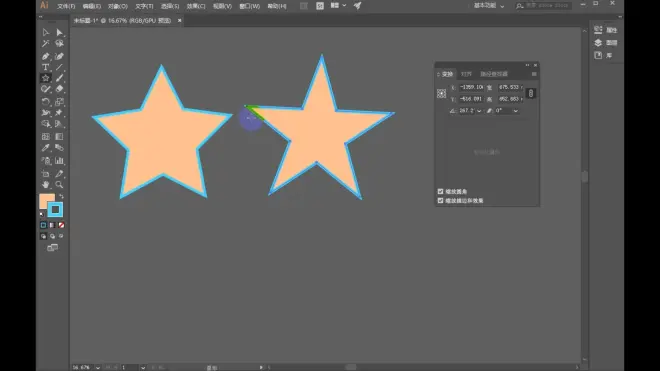Switch to the 对齐 align tab
660x371 pixels.
pos(466,74)
